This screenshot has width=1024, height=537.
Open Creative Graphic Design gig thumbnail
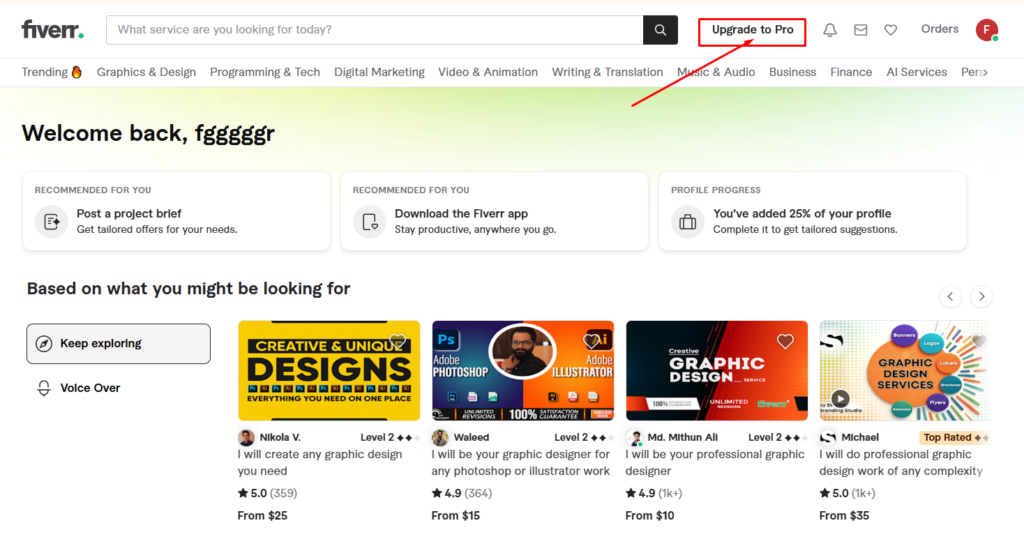click(x=717, y=370)
